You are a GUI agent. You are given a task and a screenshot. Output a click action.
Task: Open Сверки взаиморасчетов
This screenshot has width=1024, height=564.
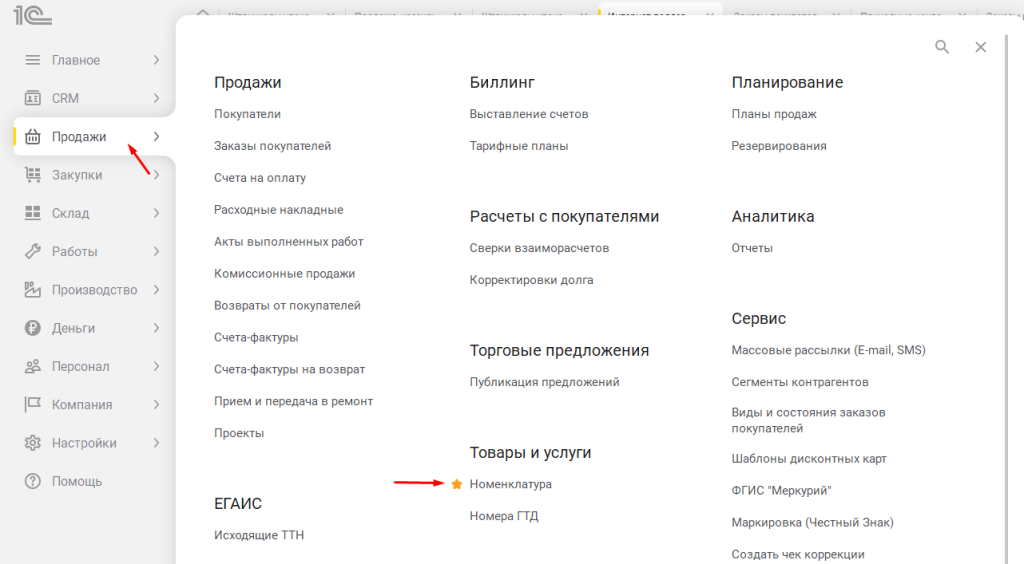point(539,248)
